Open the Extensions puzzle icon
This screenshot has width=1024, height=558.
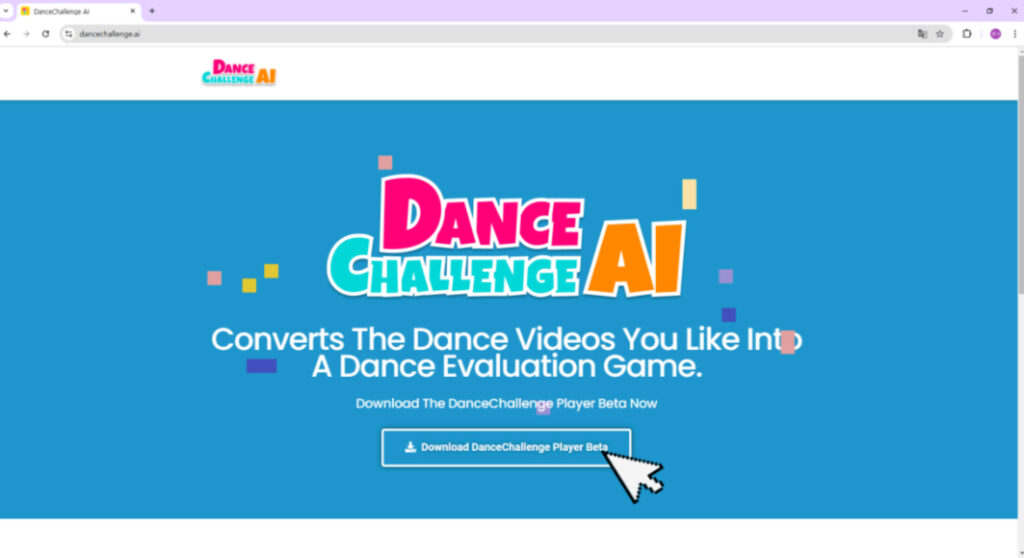(967, 34)
